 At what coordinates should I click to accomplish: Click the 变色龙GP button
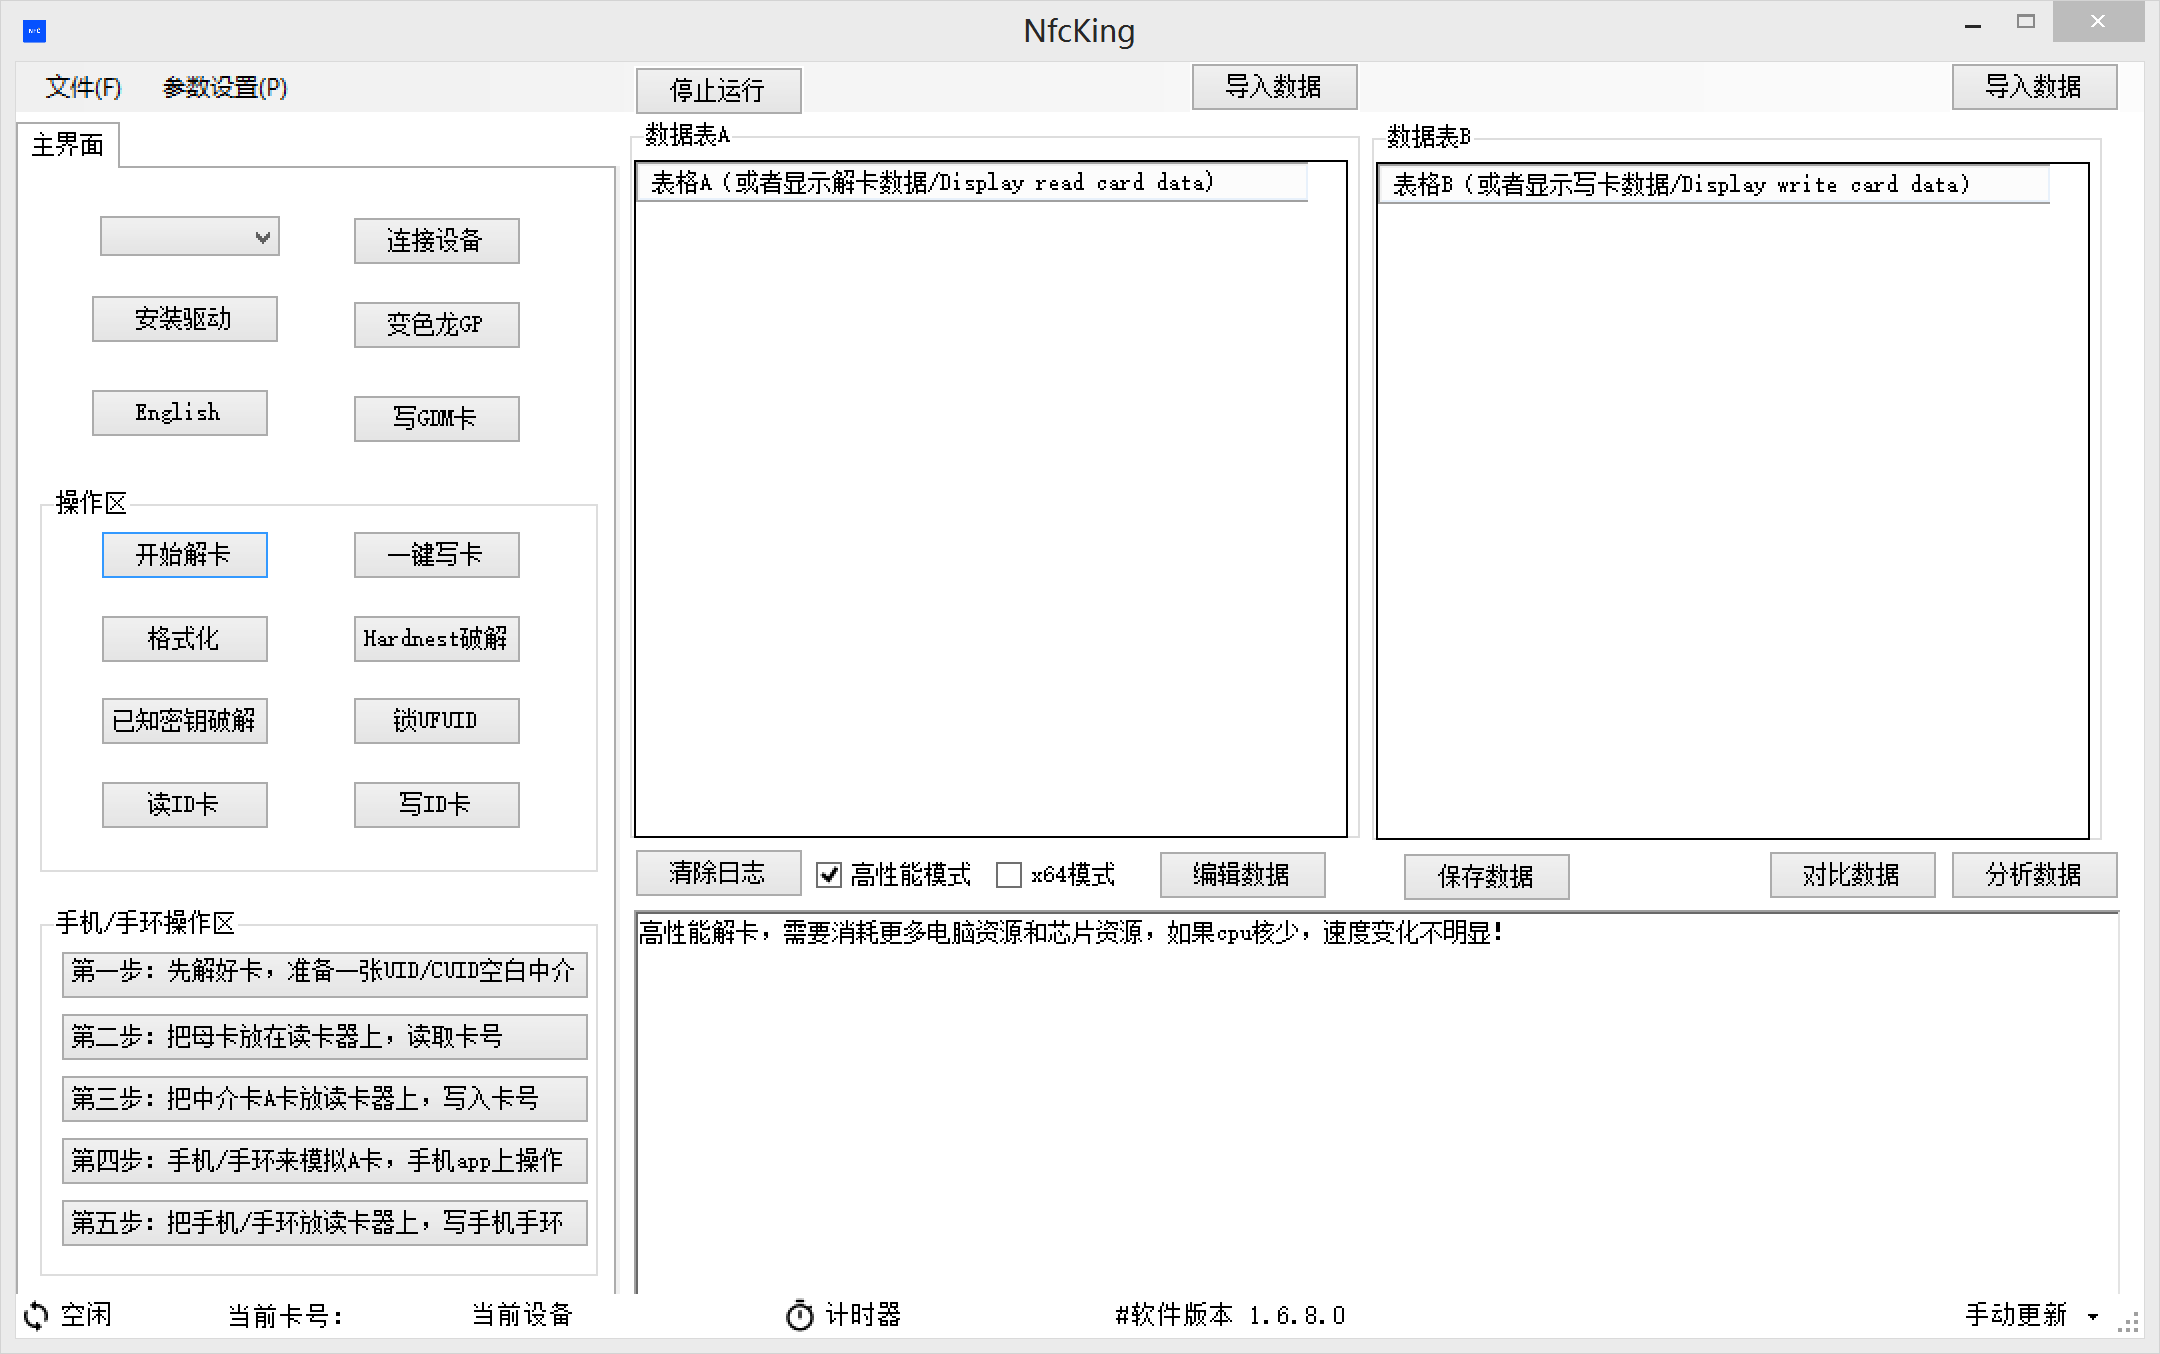pyautogui.click(x=436, y=325)
